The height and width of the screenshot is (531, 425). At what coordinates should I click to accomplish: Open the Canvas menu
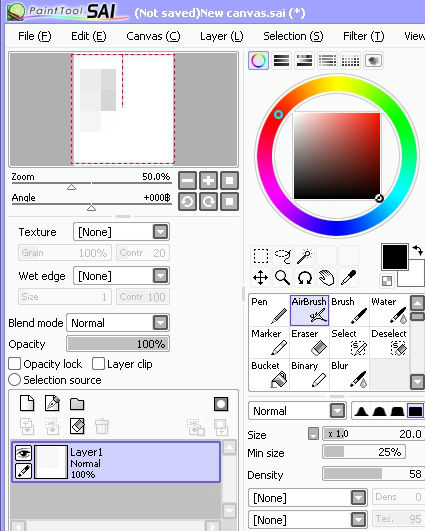[153, 36]
